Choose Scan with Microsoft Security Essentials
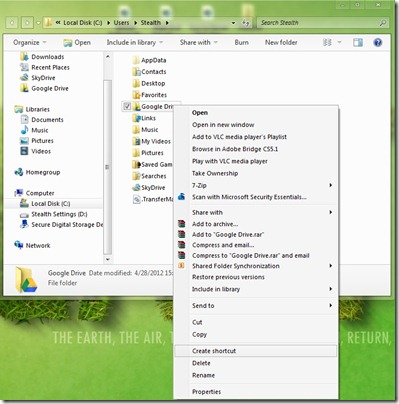 pos(256,197)
